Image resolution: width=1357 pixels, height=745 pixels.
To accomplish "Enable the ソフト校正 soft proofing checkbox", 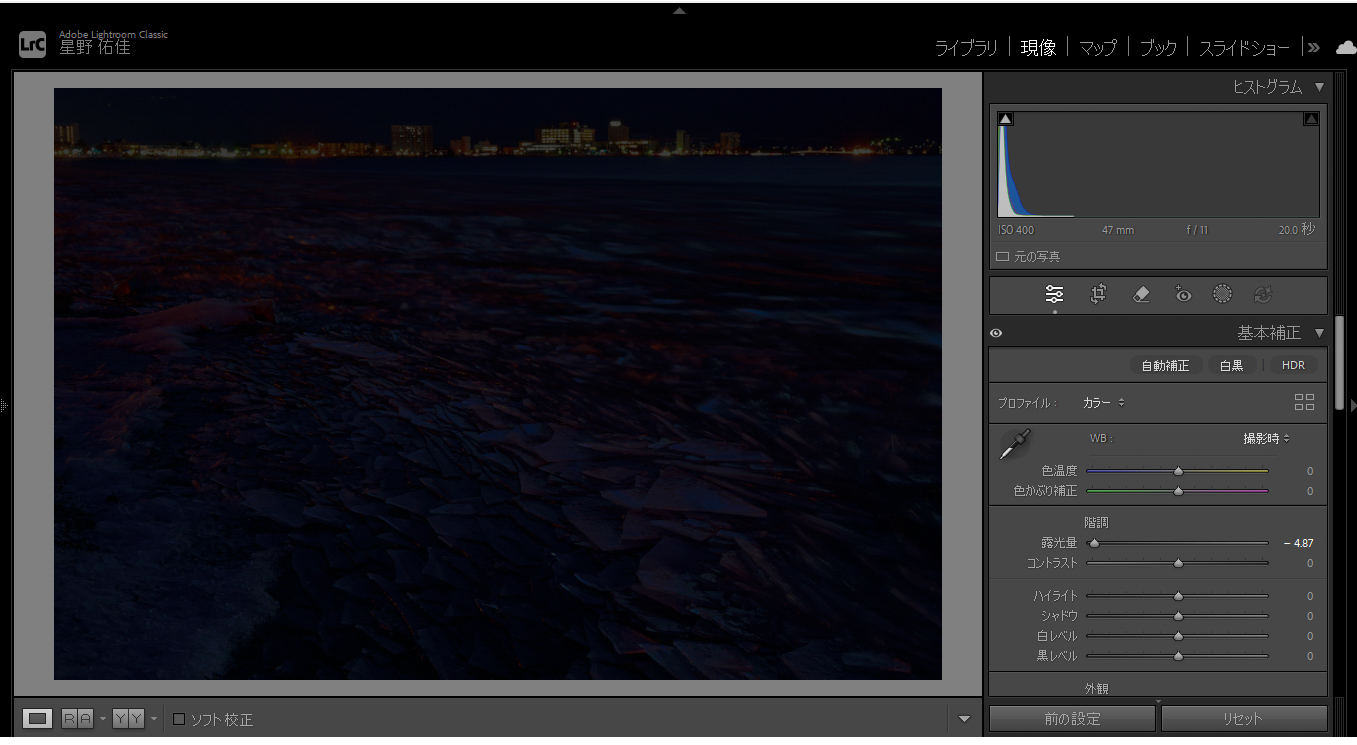I will click(x=179, y=719).
